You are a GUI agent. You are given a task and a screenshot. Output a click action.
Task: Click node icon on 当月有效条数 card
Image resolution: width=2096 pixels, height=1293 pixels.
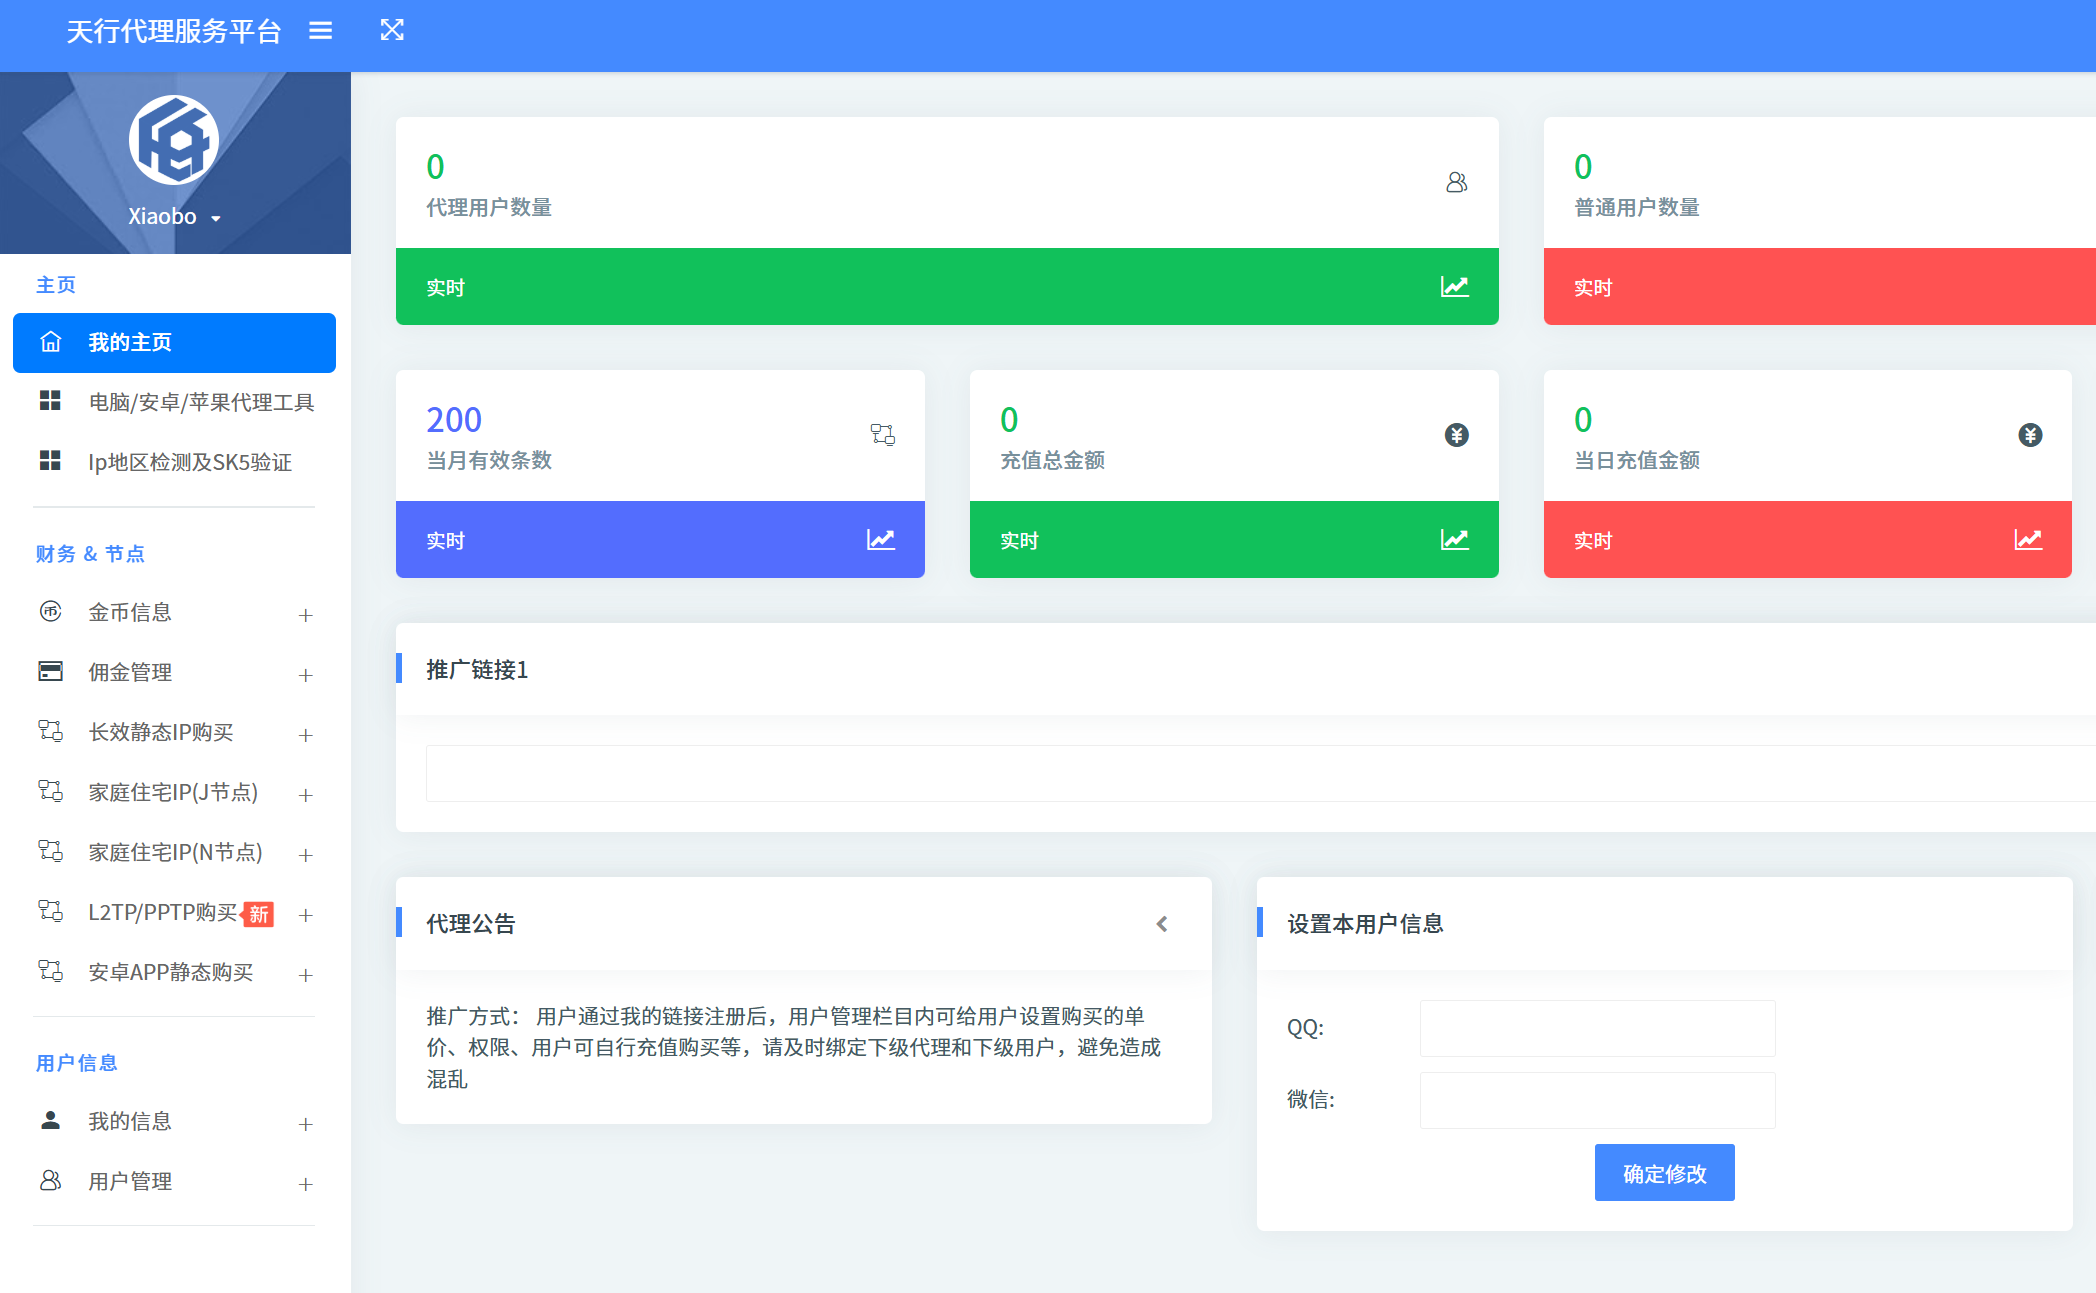click(882, 435)
